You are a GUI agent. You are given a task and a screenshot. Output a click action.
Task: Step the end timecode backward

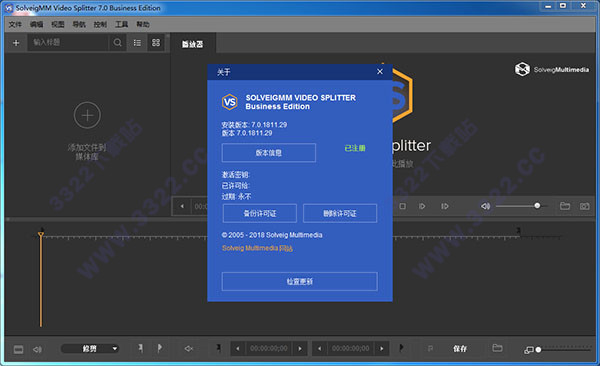(x=319, y=348)
